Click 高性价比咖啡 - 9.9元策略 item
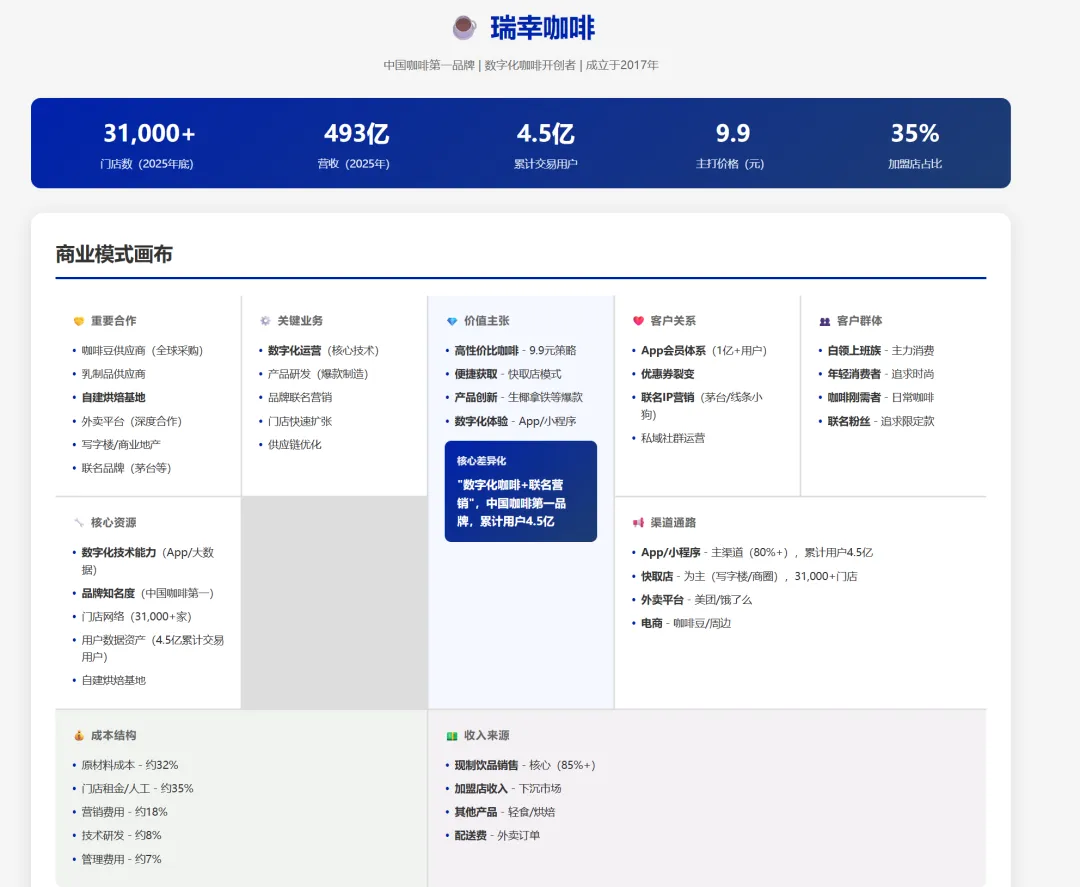The width and height of the screenshot is (1080, 887). [x=515, y=351]
